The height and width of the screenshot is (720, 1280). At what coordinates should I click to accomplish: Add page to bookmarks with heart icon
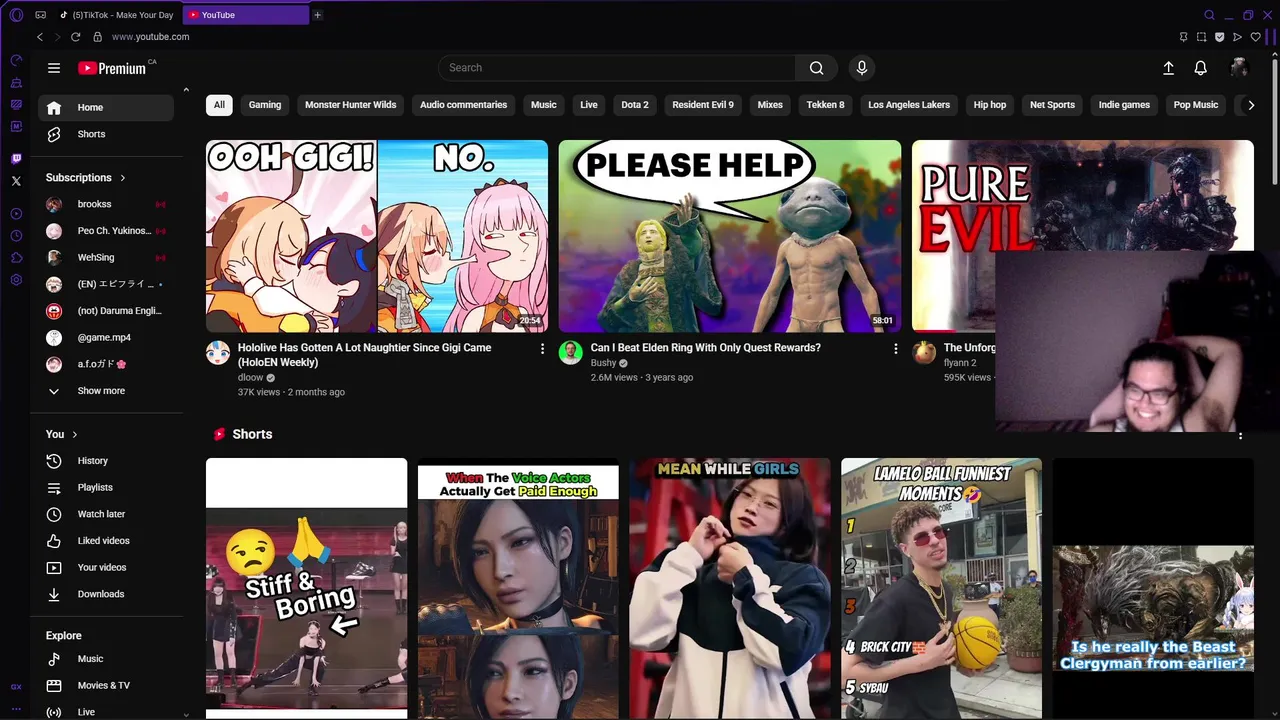(x=1255, y=37)
